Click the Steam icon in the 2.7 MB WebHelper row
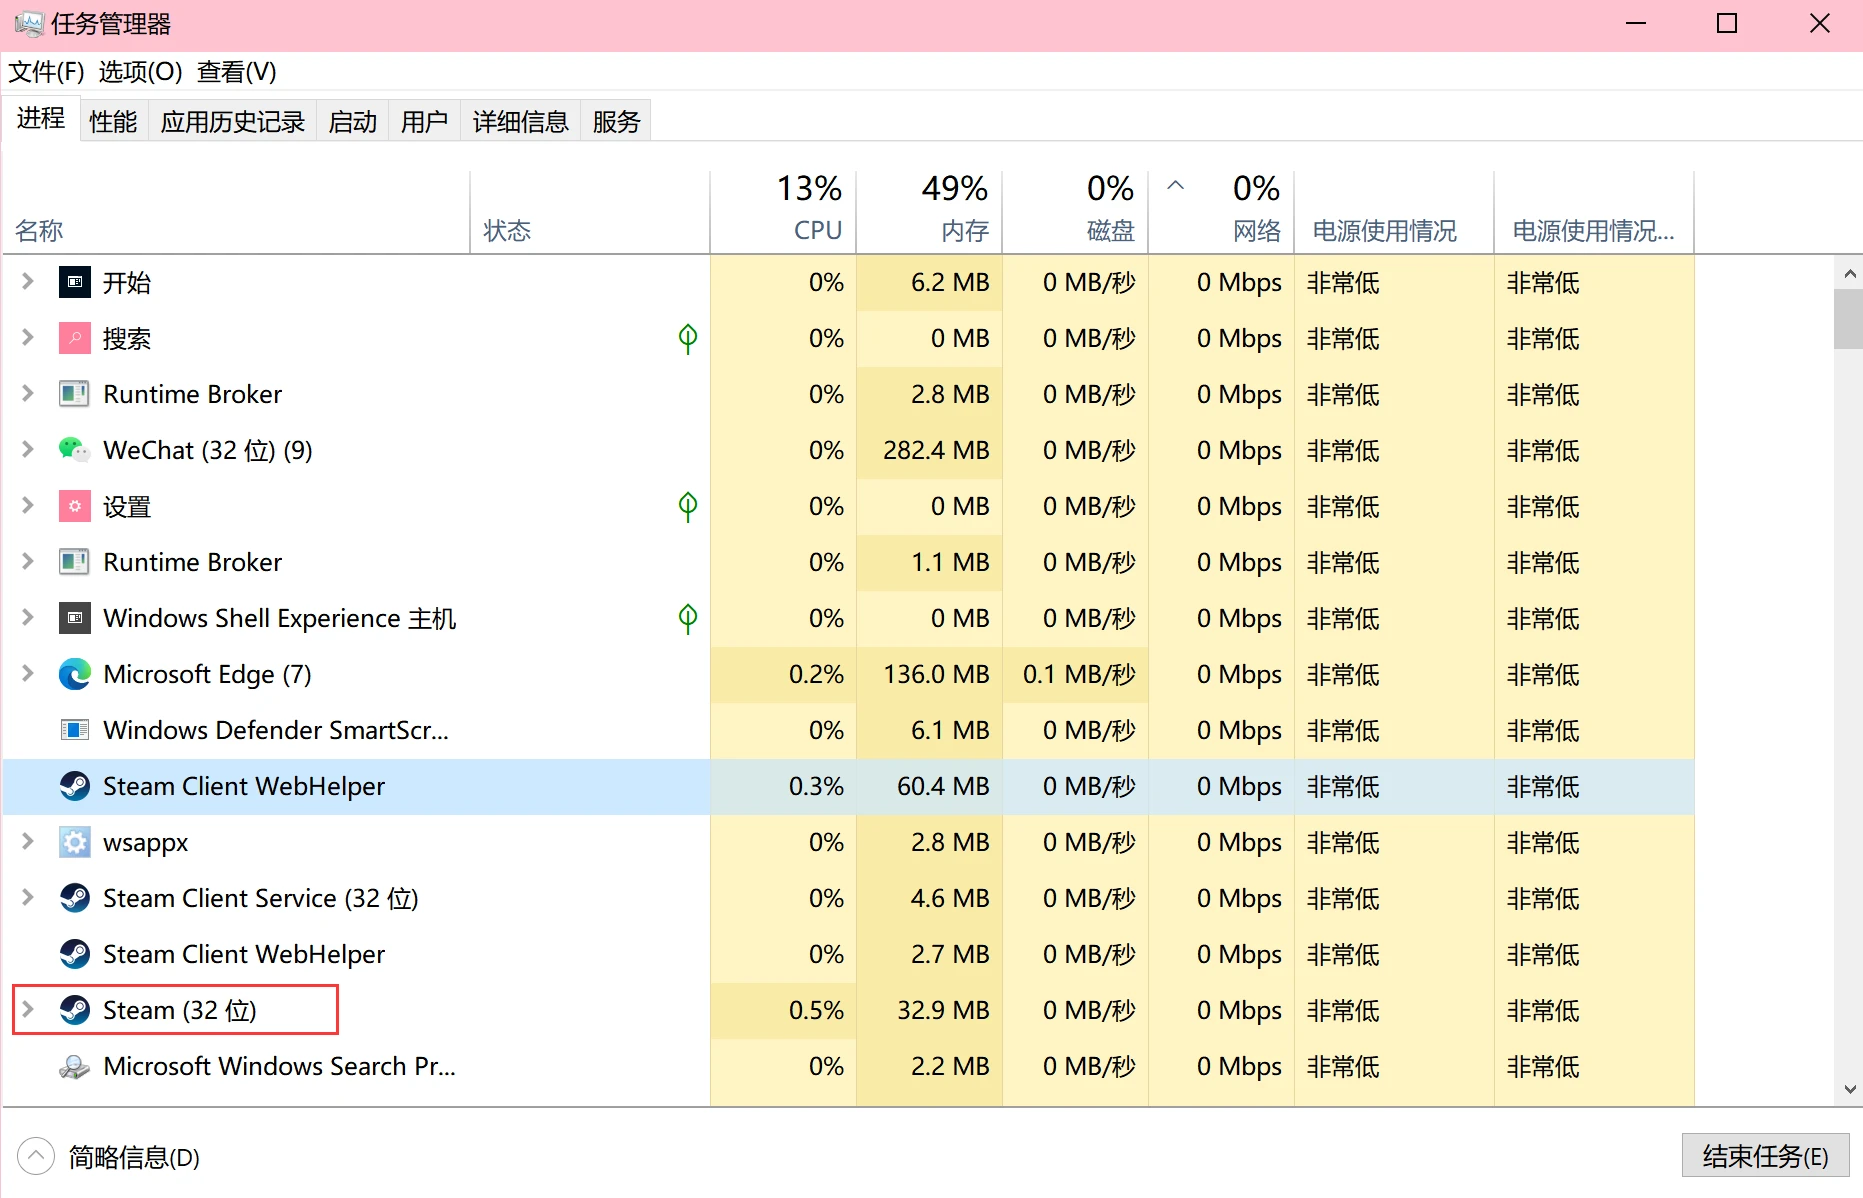1863x1198 pixels. click(74, 955)
